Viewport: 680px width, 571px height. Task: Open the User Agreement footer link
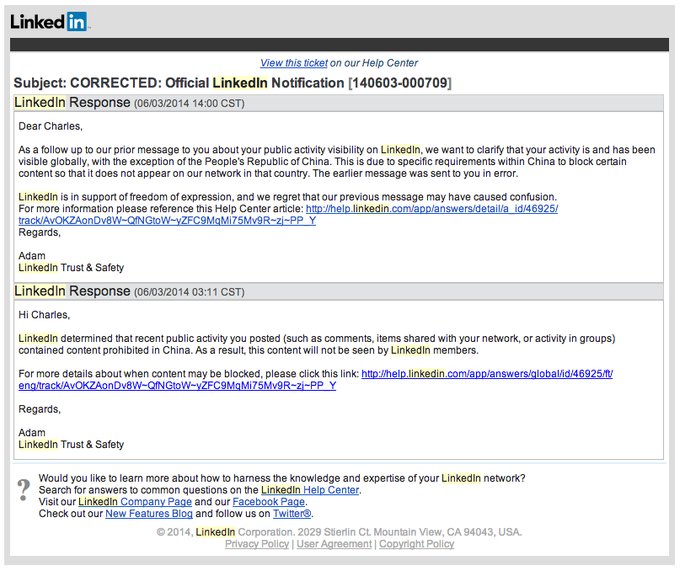tap(334, 544)
